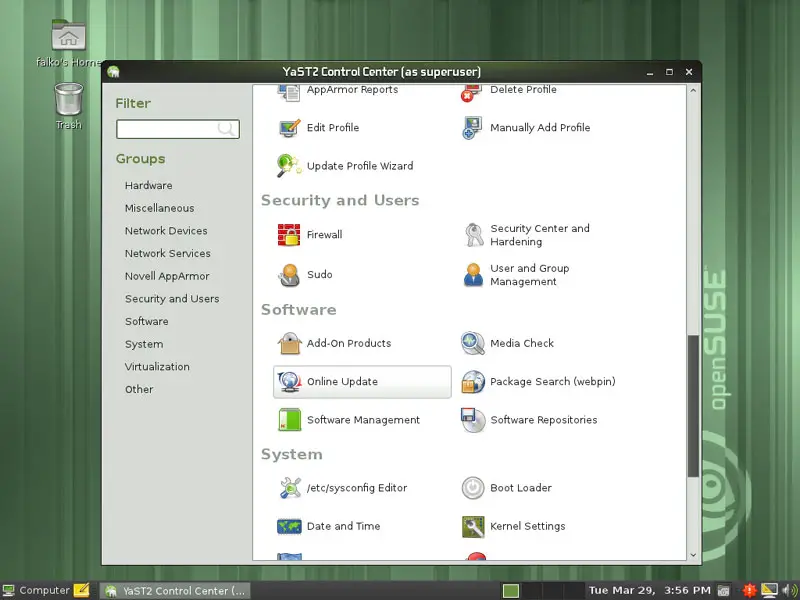Click the vertical scrollbar thumb

[693, 406]
